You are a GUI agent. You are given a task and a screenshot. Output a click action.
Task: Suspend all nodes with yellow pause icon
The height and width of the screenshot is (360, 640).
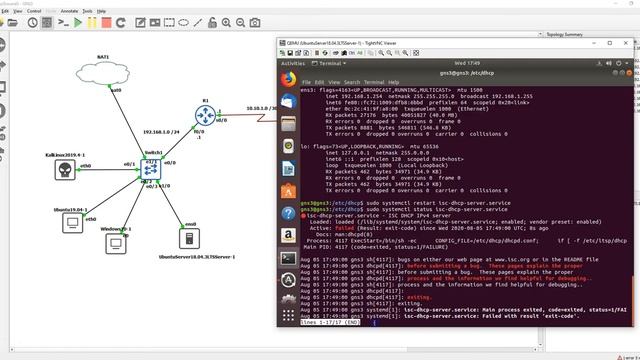[92, 22]
